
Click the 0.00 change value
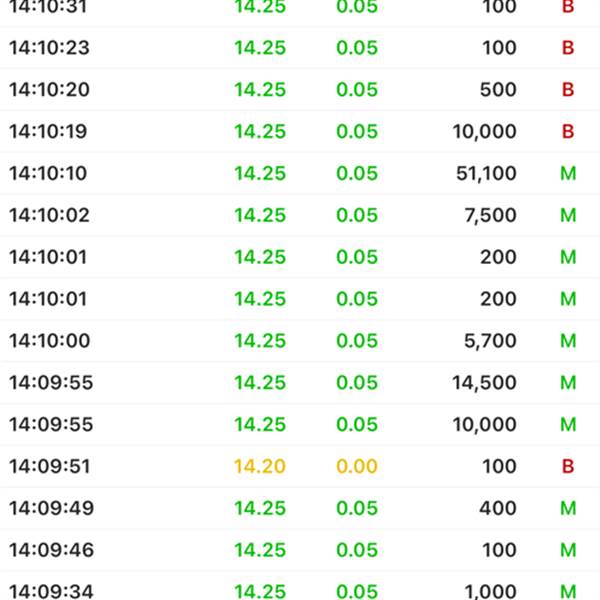click(x=357, y=467)
